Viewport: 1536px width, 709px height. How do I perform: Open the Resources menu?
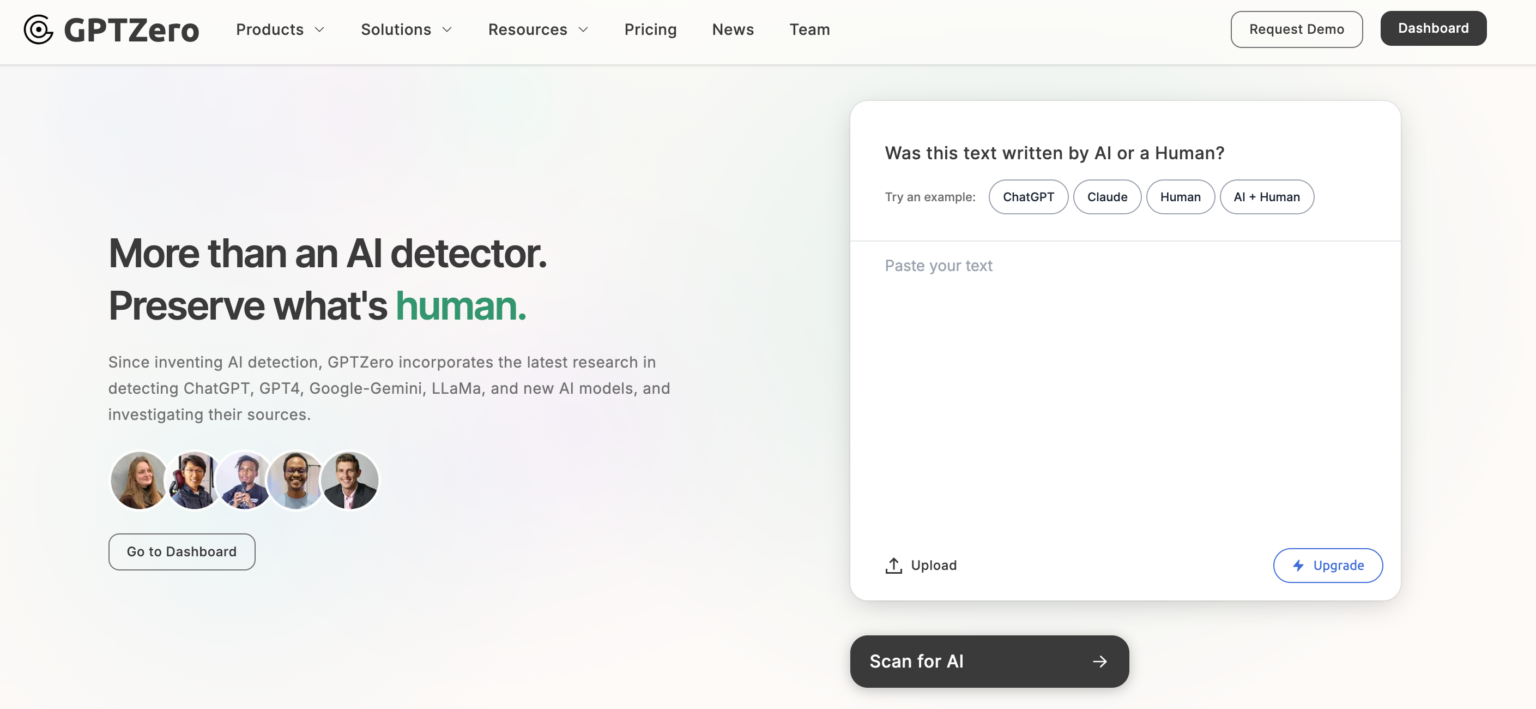tap(538, 30)
